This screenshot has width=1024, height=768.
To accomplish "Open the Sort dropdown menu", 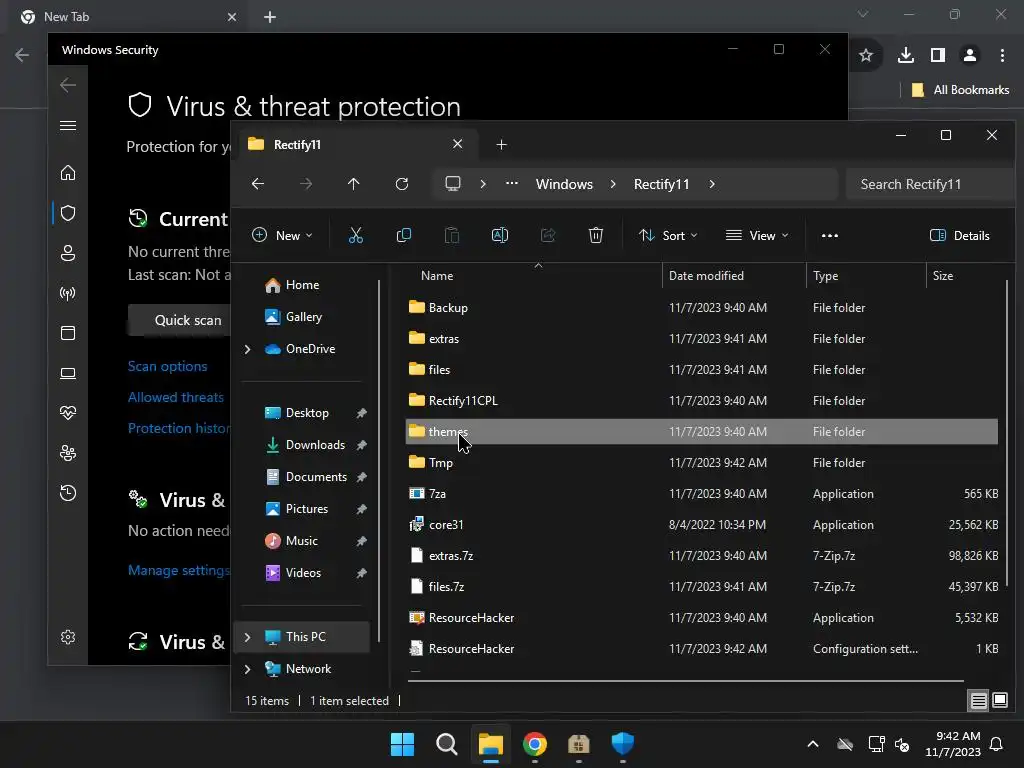I will (668, 236).
